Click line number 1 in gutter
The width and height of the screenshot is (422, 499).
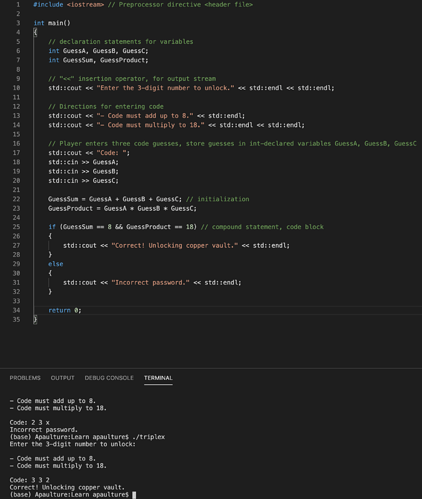(18, 5)
